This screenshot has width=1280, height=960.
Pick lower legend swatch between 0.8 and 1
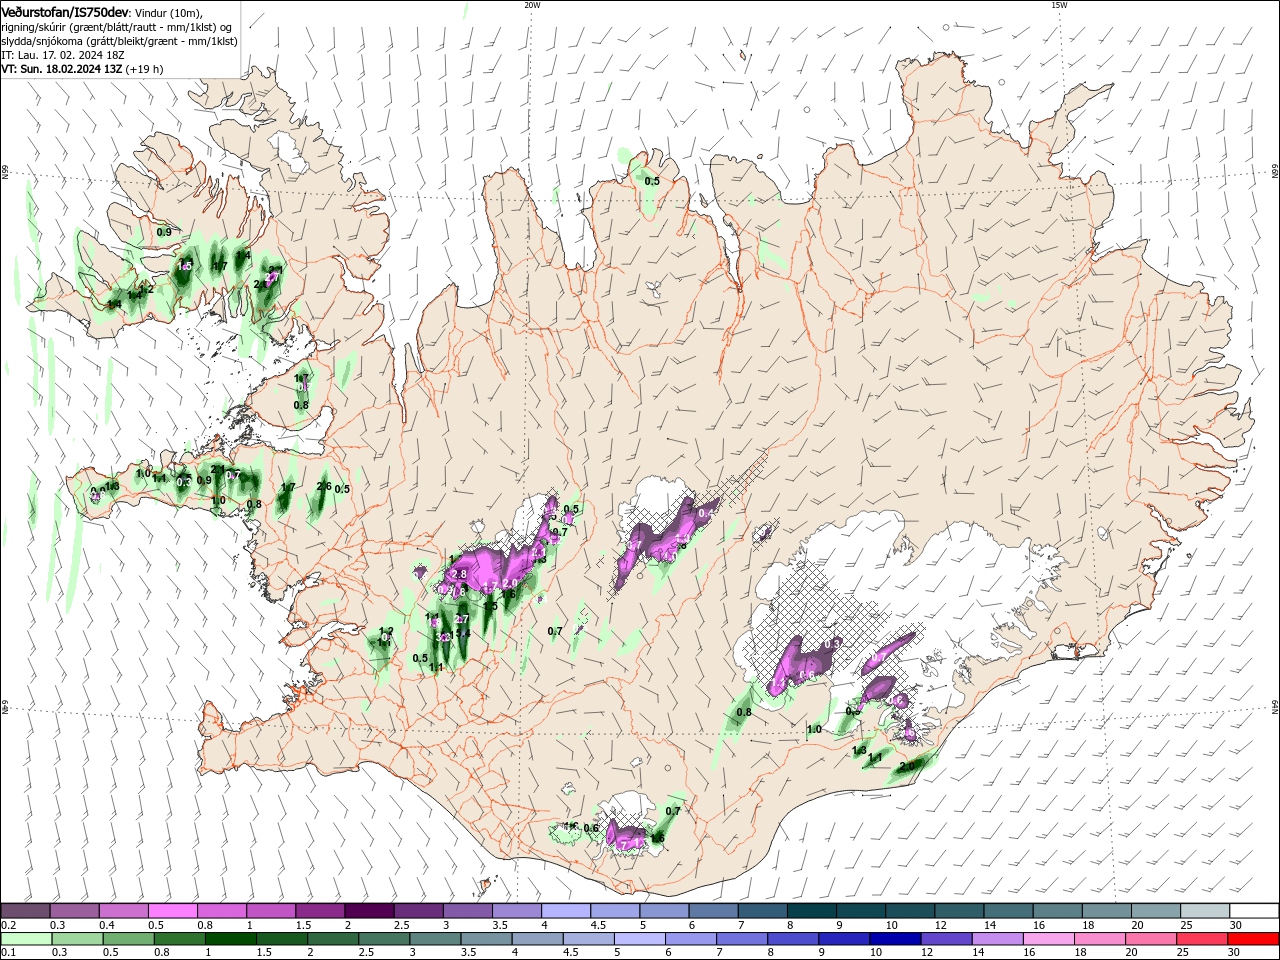click(179, 939)
